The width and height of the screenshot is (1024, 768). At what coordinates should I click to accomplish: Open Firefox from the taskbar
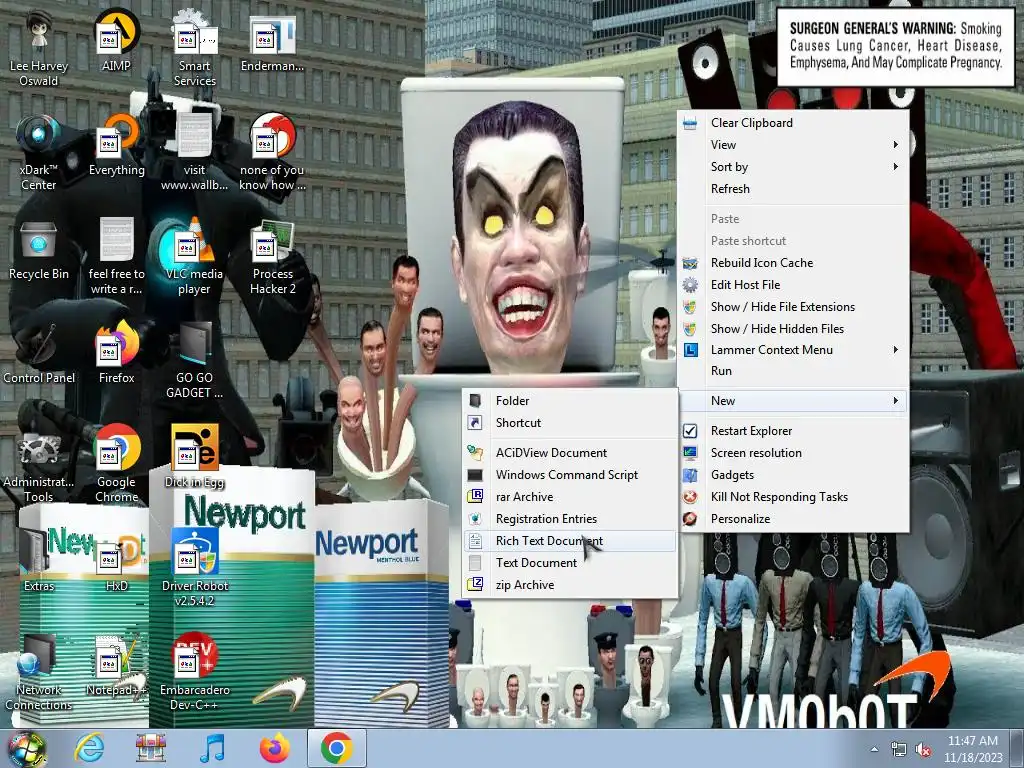pos(275,749)
